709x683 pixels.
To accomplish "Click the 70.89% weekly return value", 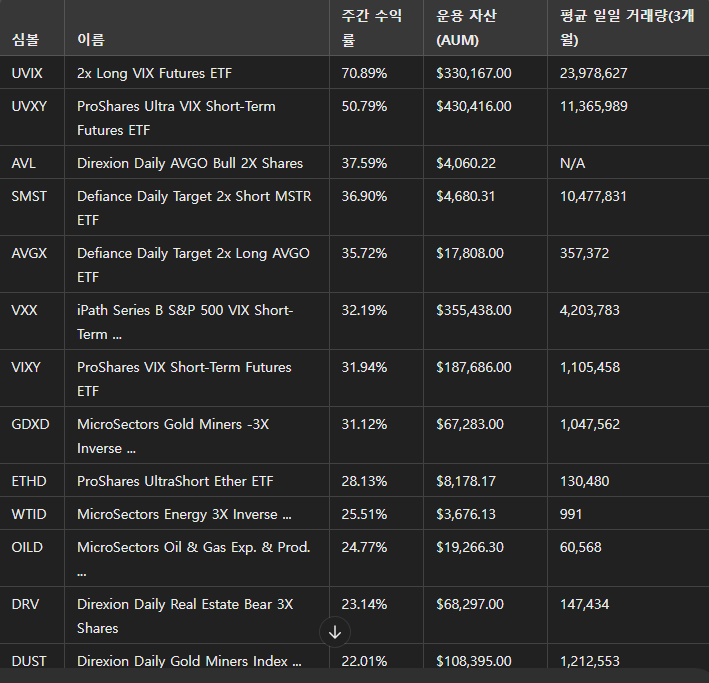I will coord(364,73).
